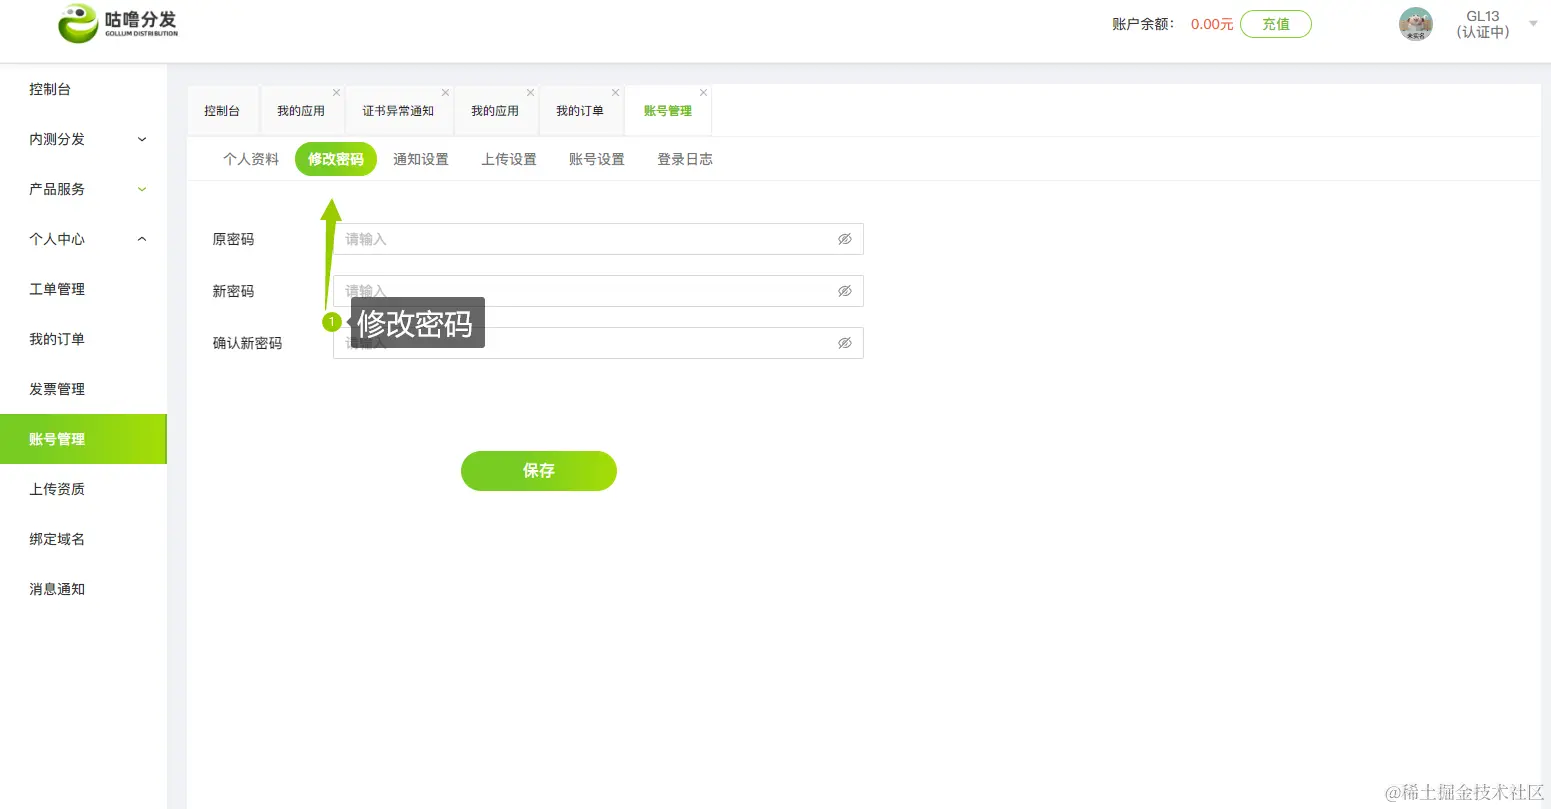Close the 我的订单 tab
The image size is (1551, 809).
coord(615,91)
